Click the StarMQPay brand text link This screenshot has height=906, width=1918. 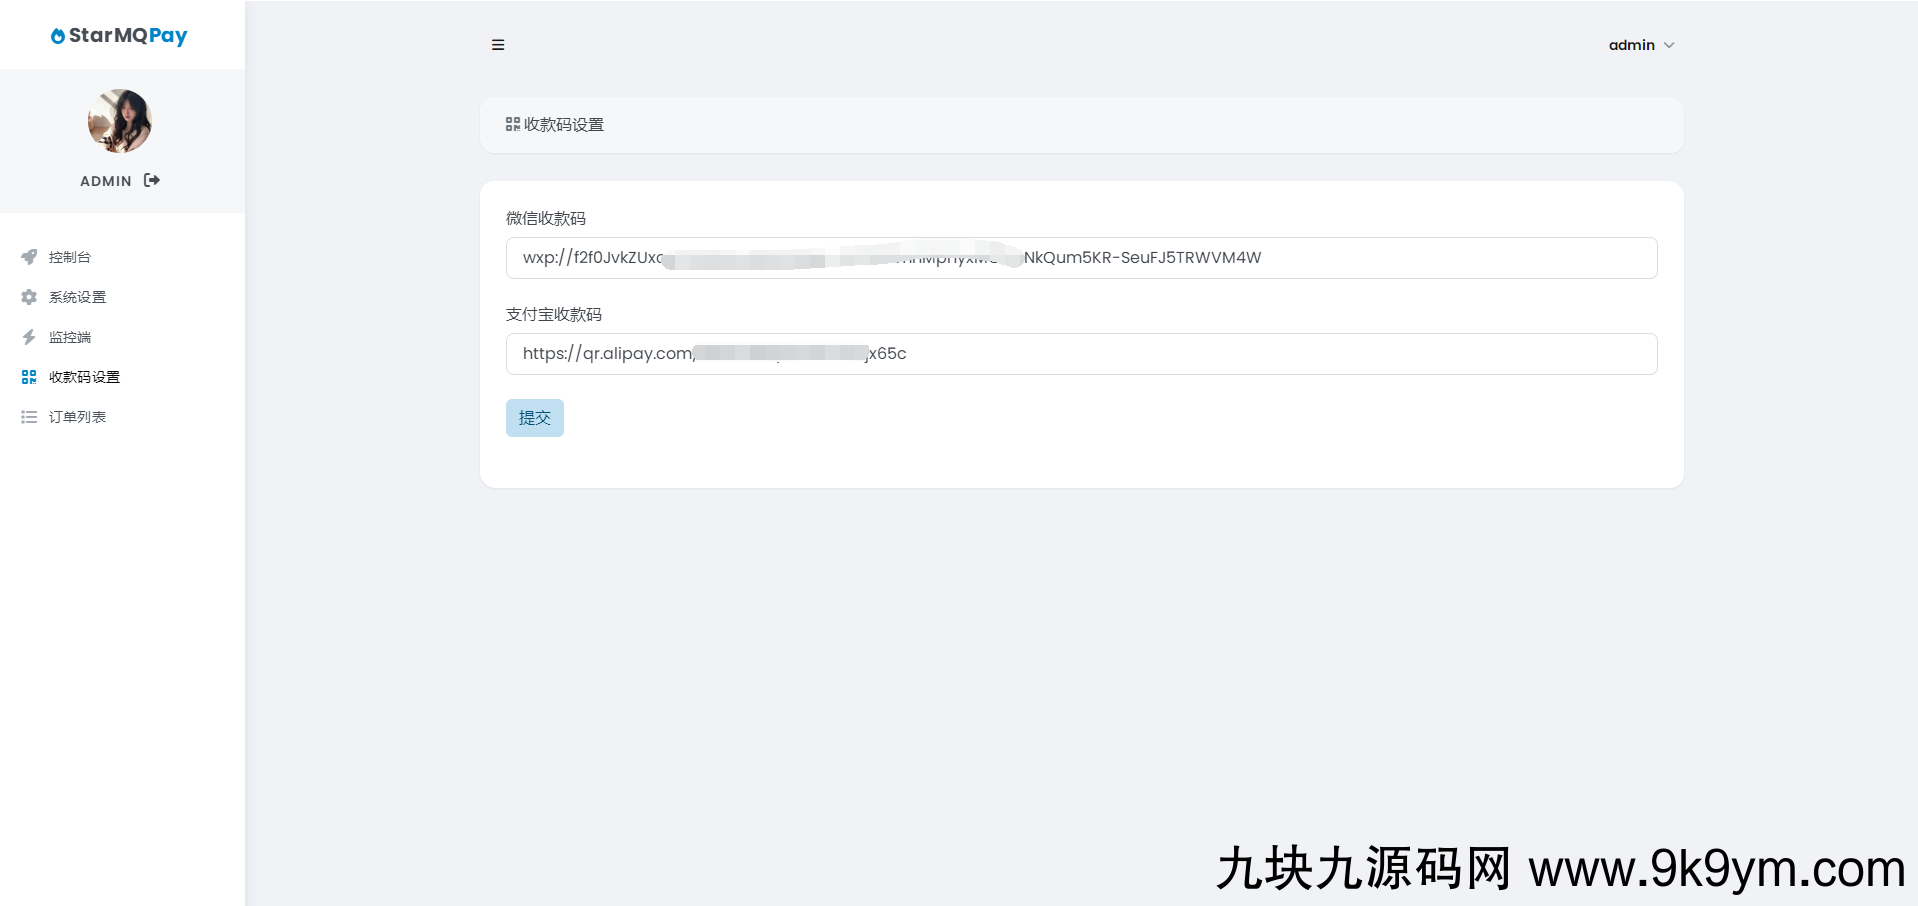click(127, 36)
